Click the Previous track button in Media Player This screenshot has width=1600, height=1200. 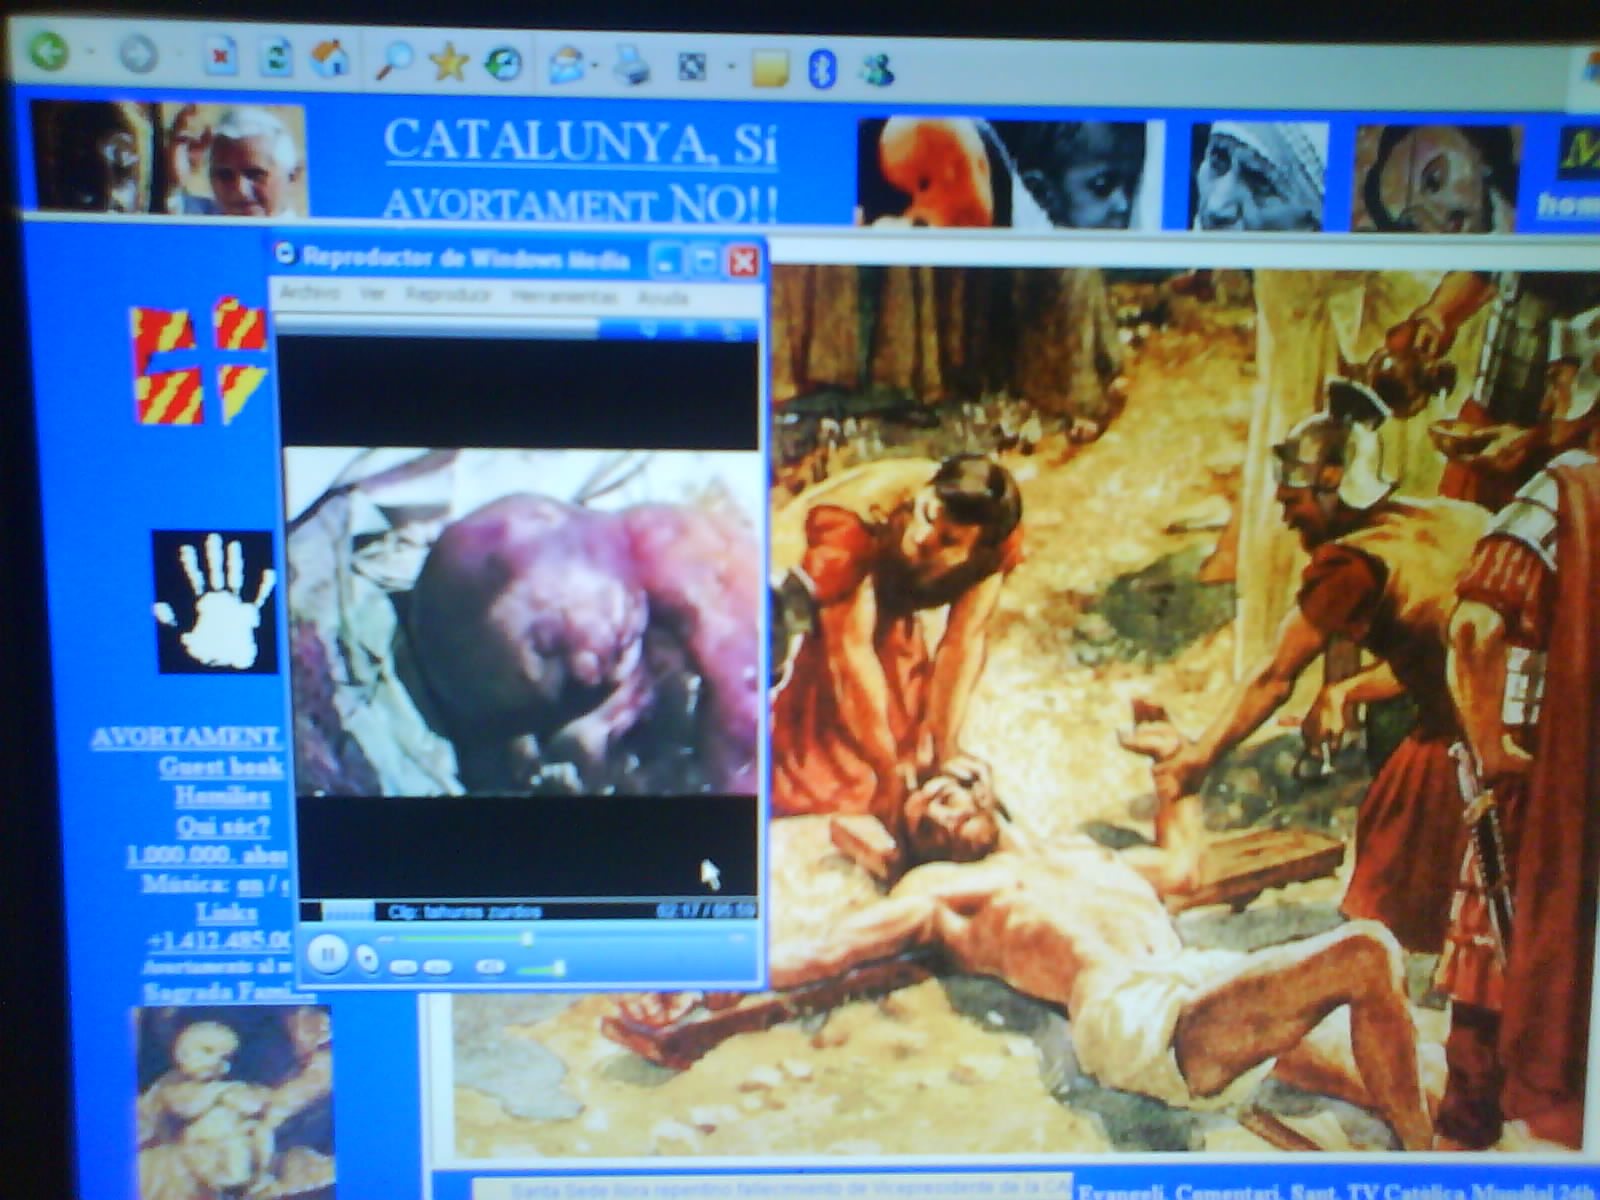click(402, 967)
